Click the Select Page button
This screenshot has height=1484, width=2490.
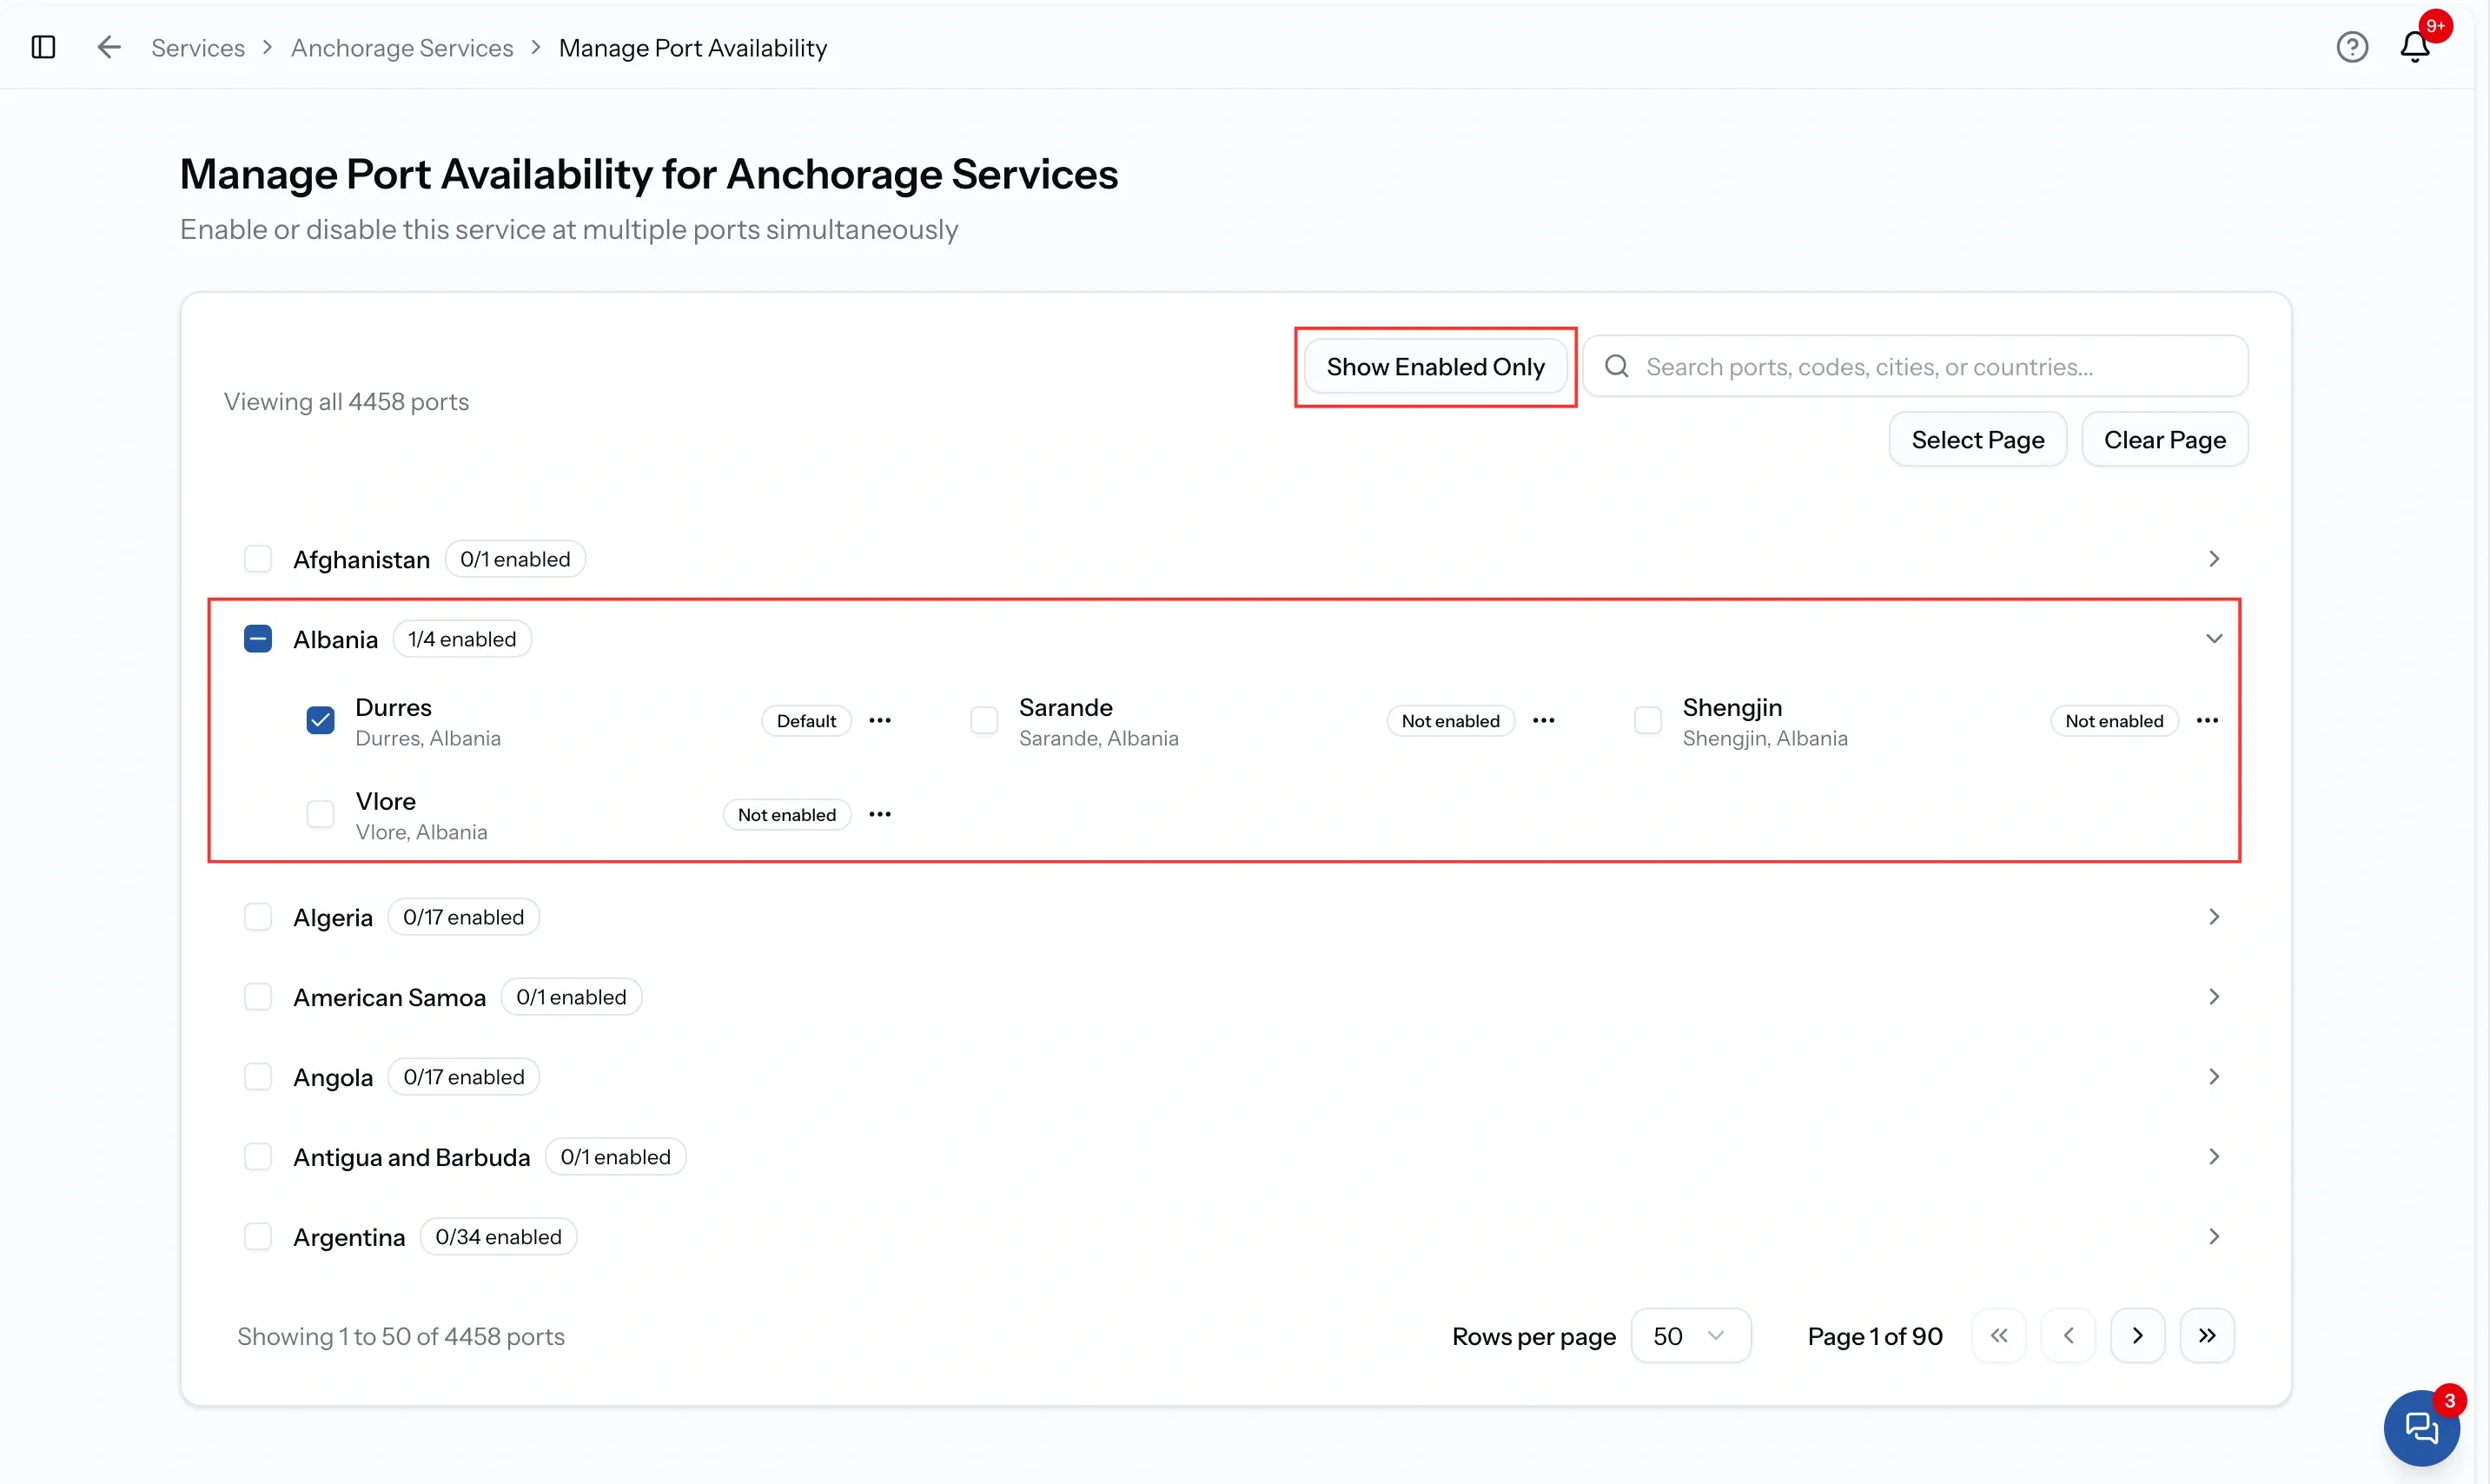[1977, 439]
